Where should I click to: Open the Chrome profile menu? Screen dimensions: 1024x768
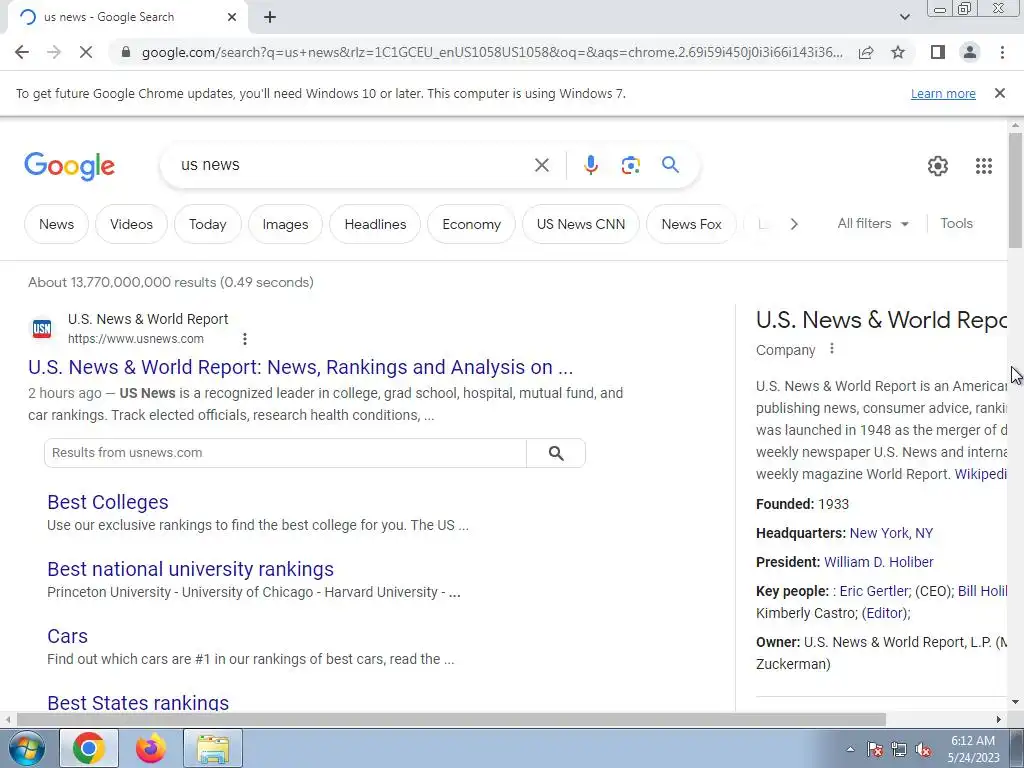(x=970, y=52)
